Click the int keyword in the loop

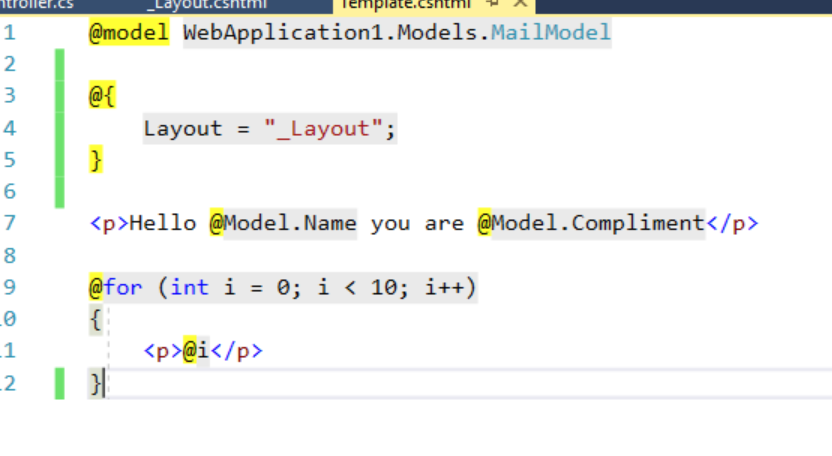tap(189, 287)
